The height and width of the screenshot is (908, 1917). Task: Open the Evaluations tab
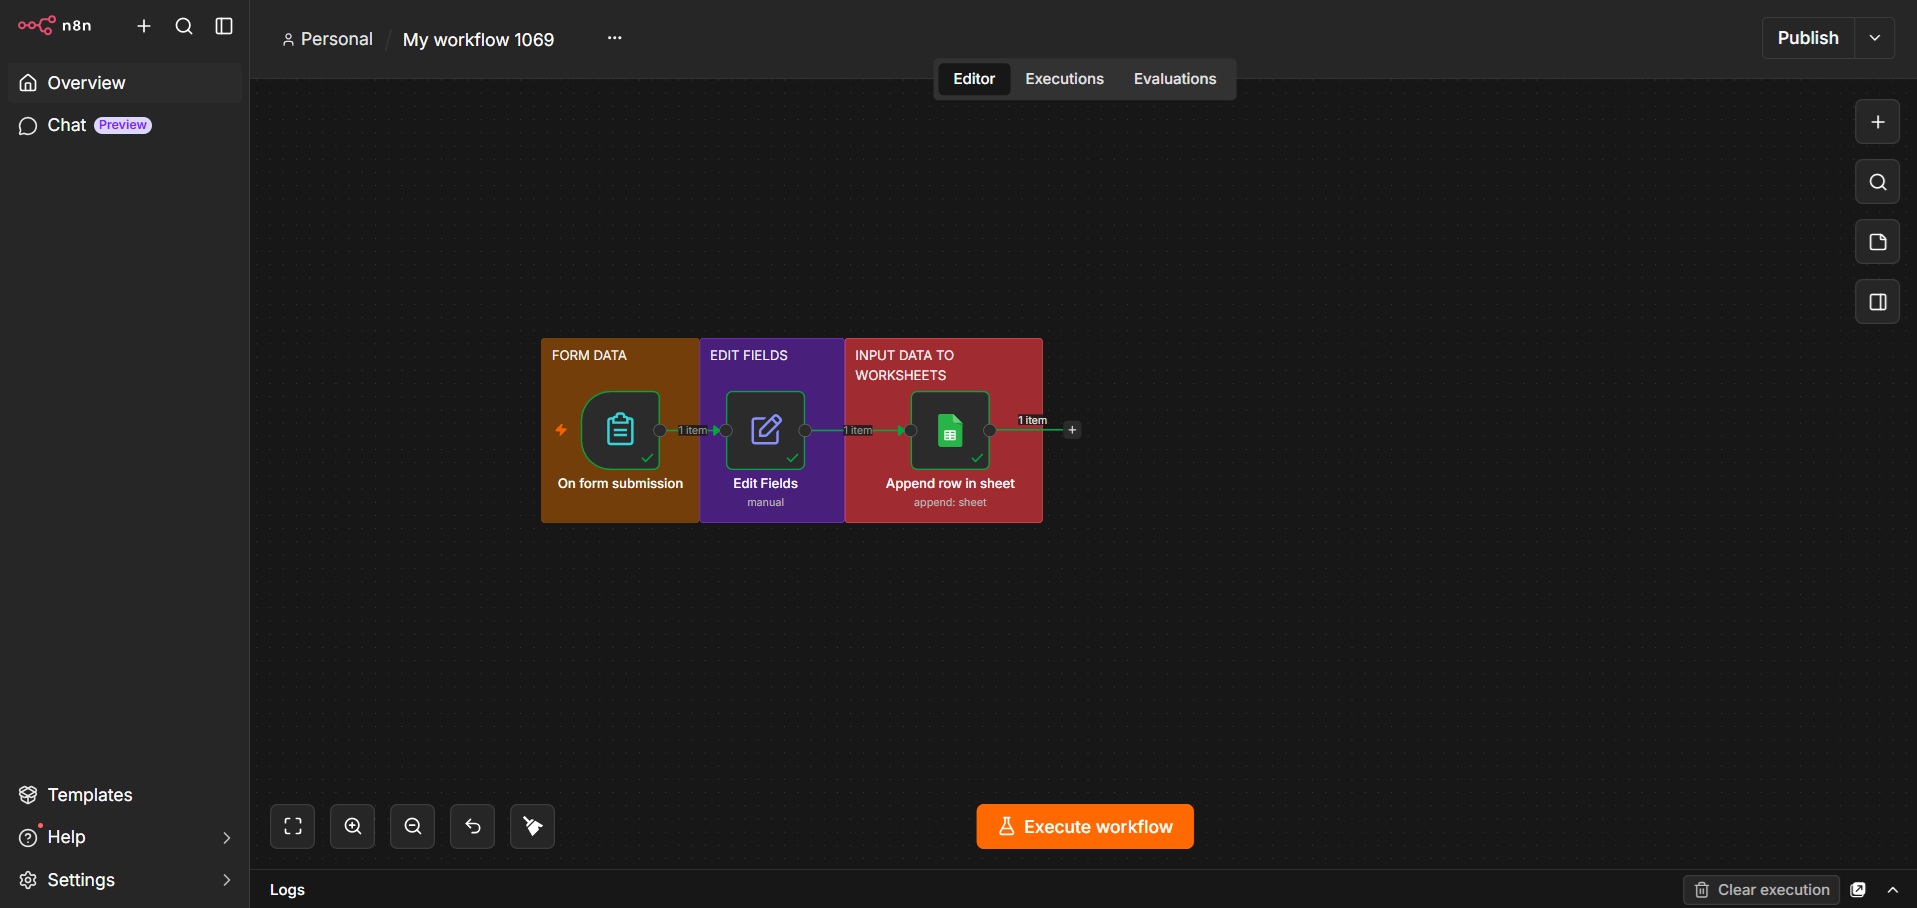coord(1175,79)
